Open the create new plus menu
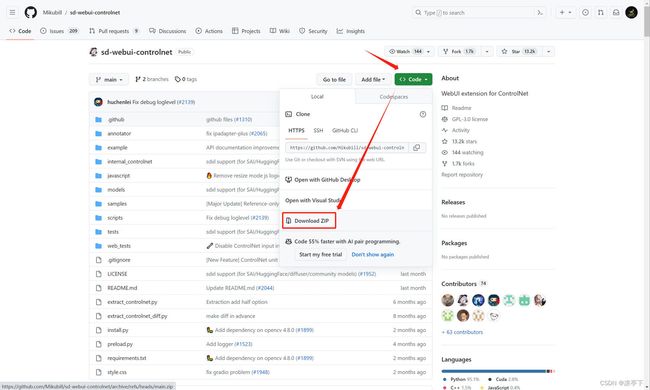 coord(565,12)
